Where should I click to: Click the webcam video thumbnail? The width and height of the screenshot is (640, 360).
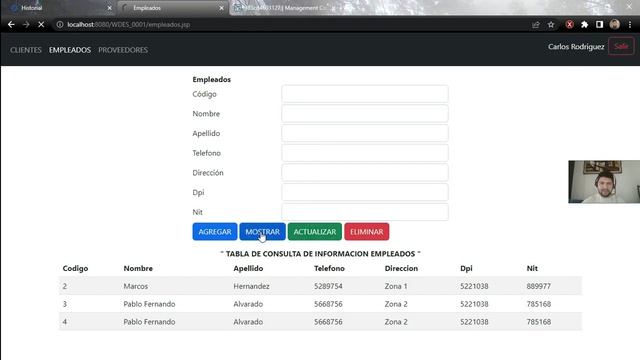tap(604, 182)
